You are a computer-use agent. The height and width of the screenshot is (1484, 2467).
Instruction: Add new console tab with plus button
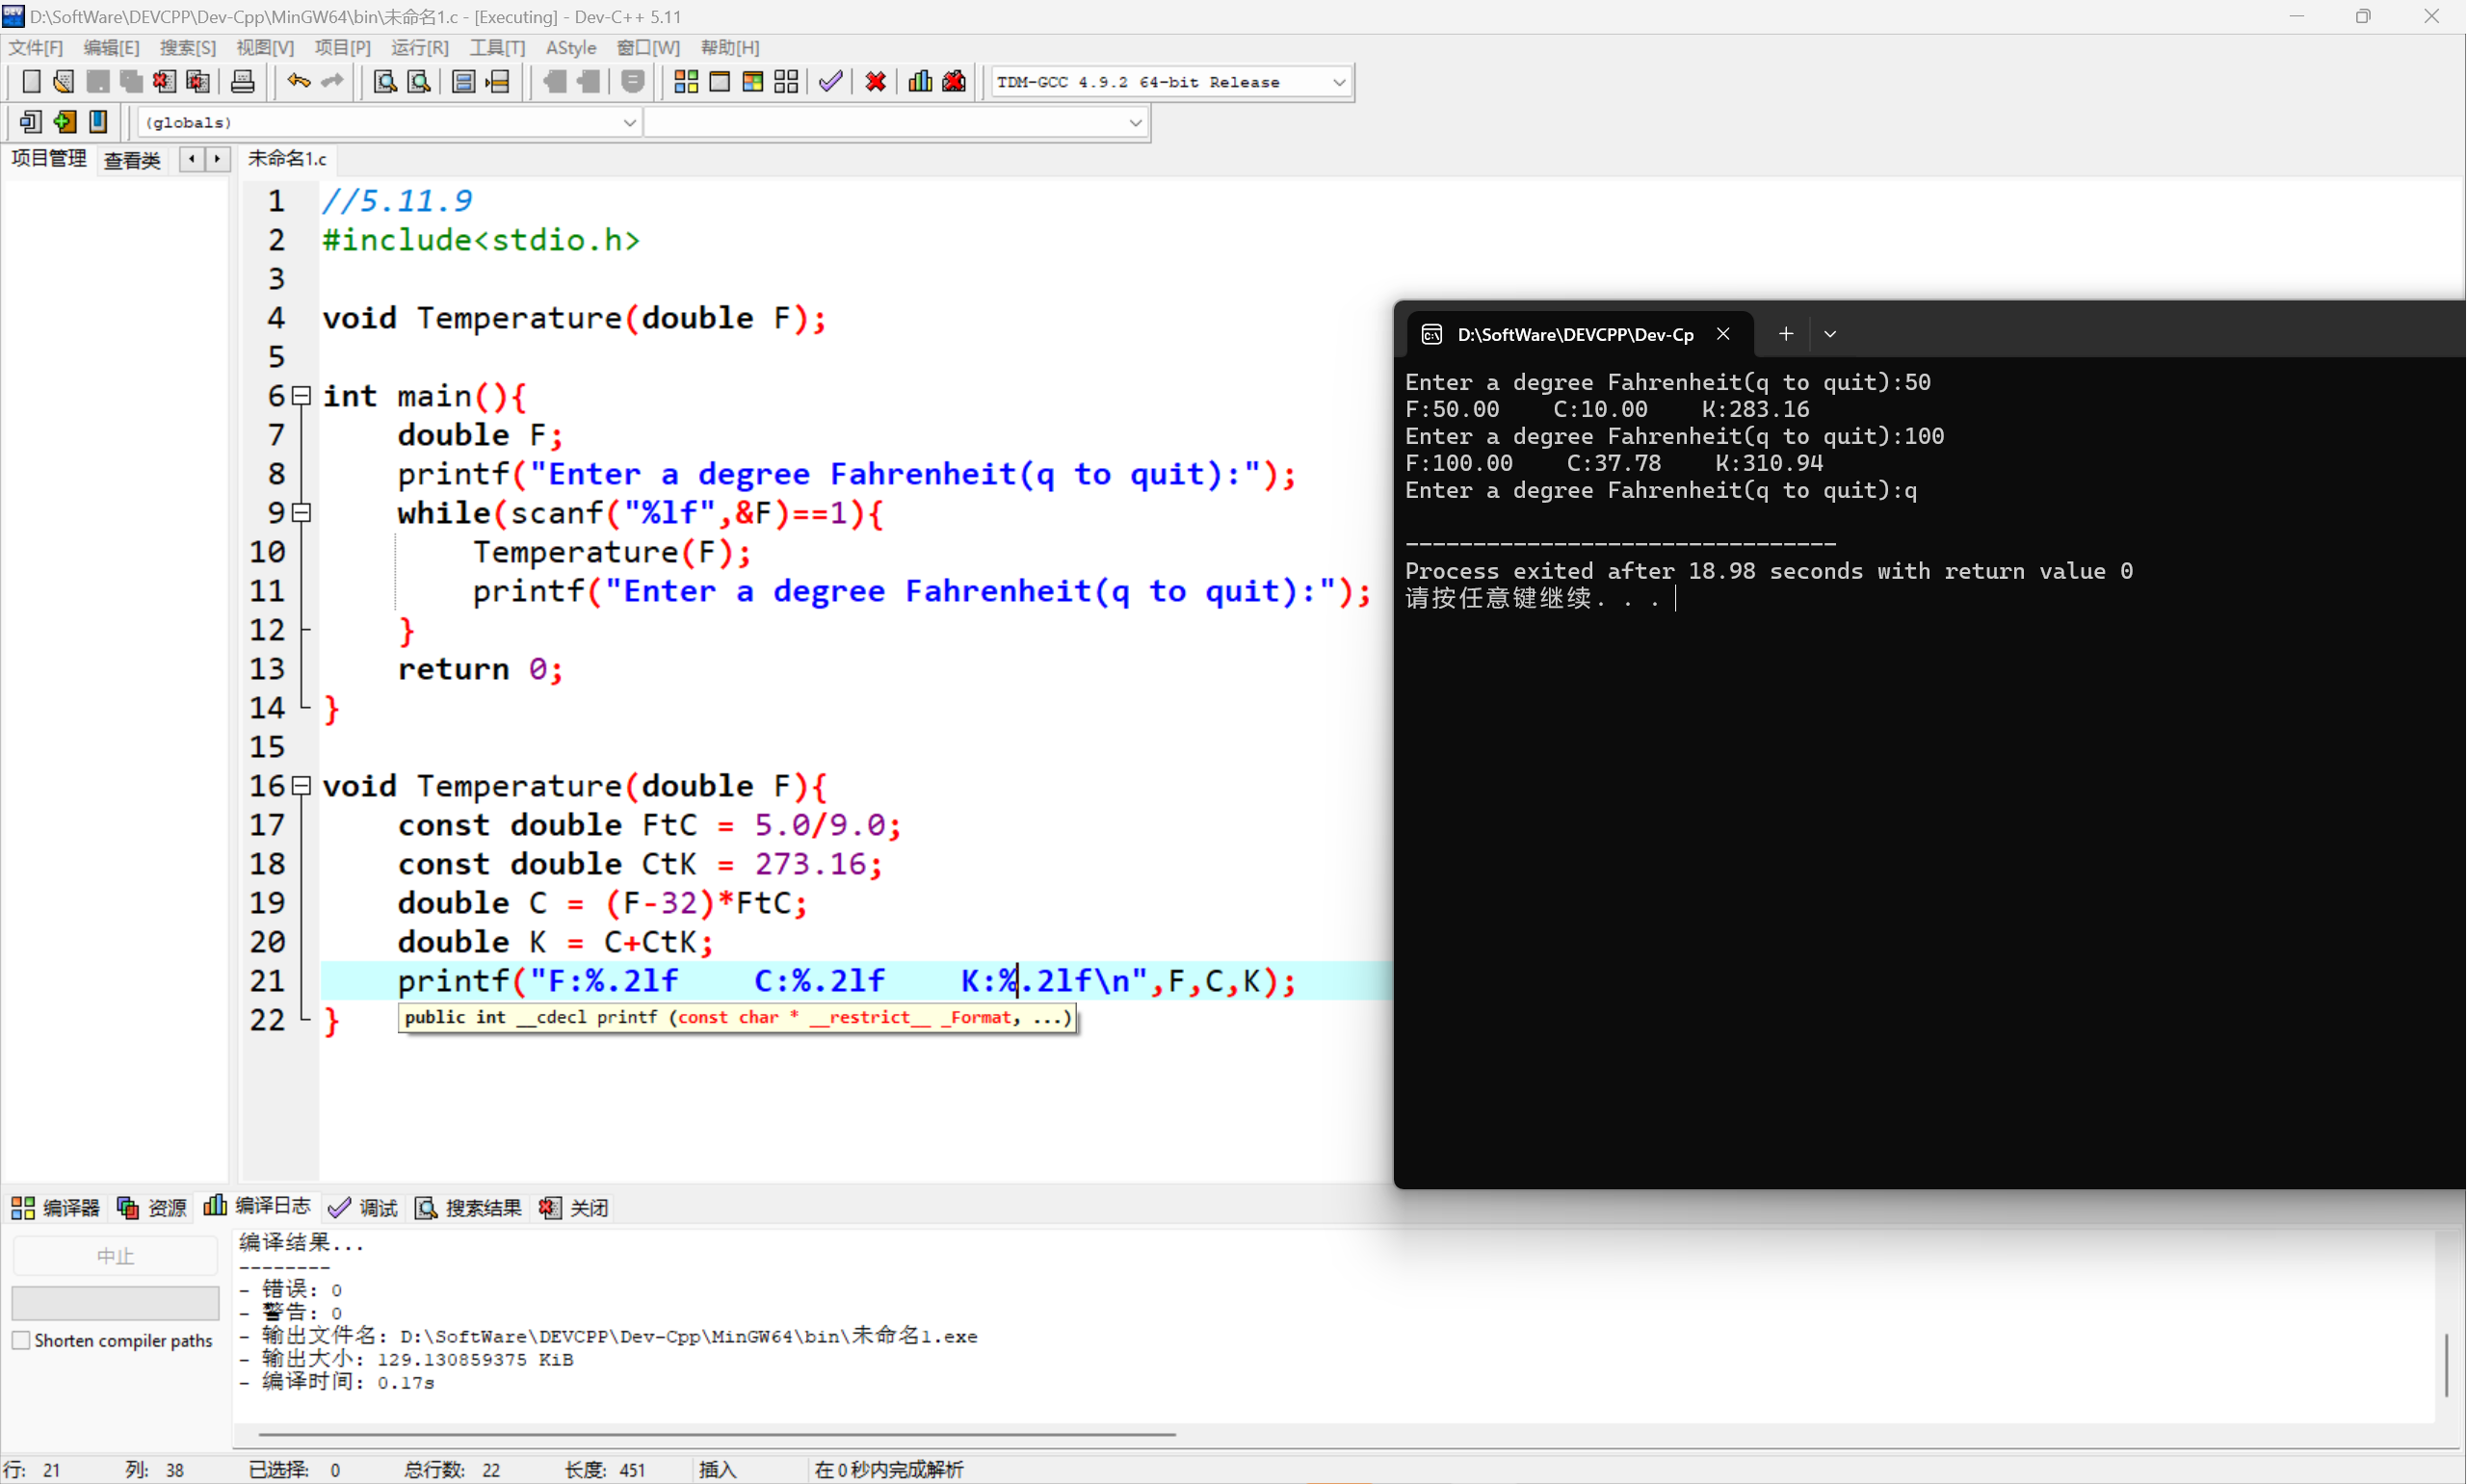[x=1786, y=334]
